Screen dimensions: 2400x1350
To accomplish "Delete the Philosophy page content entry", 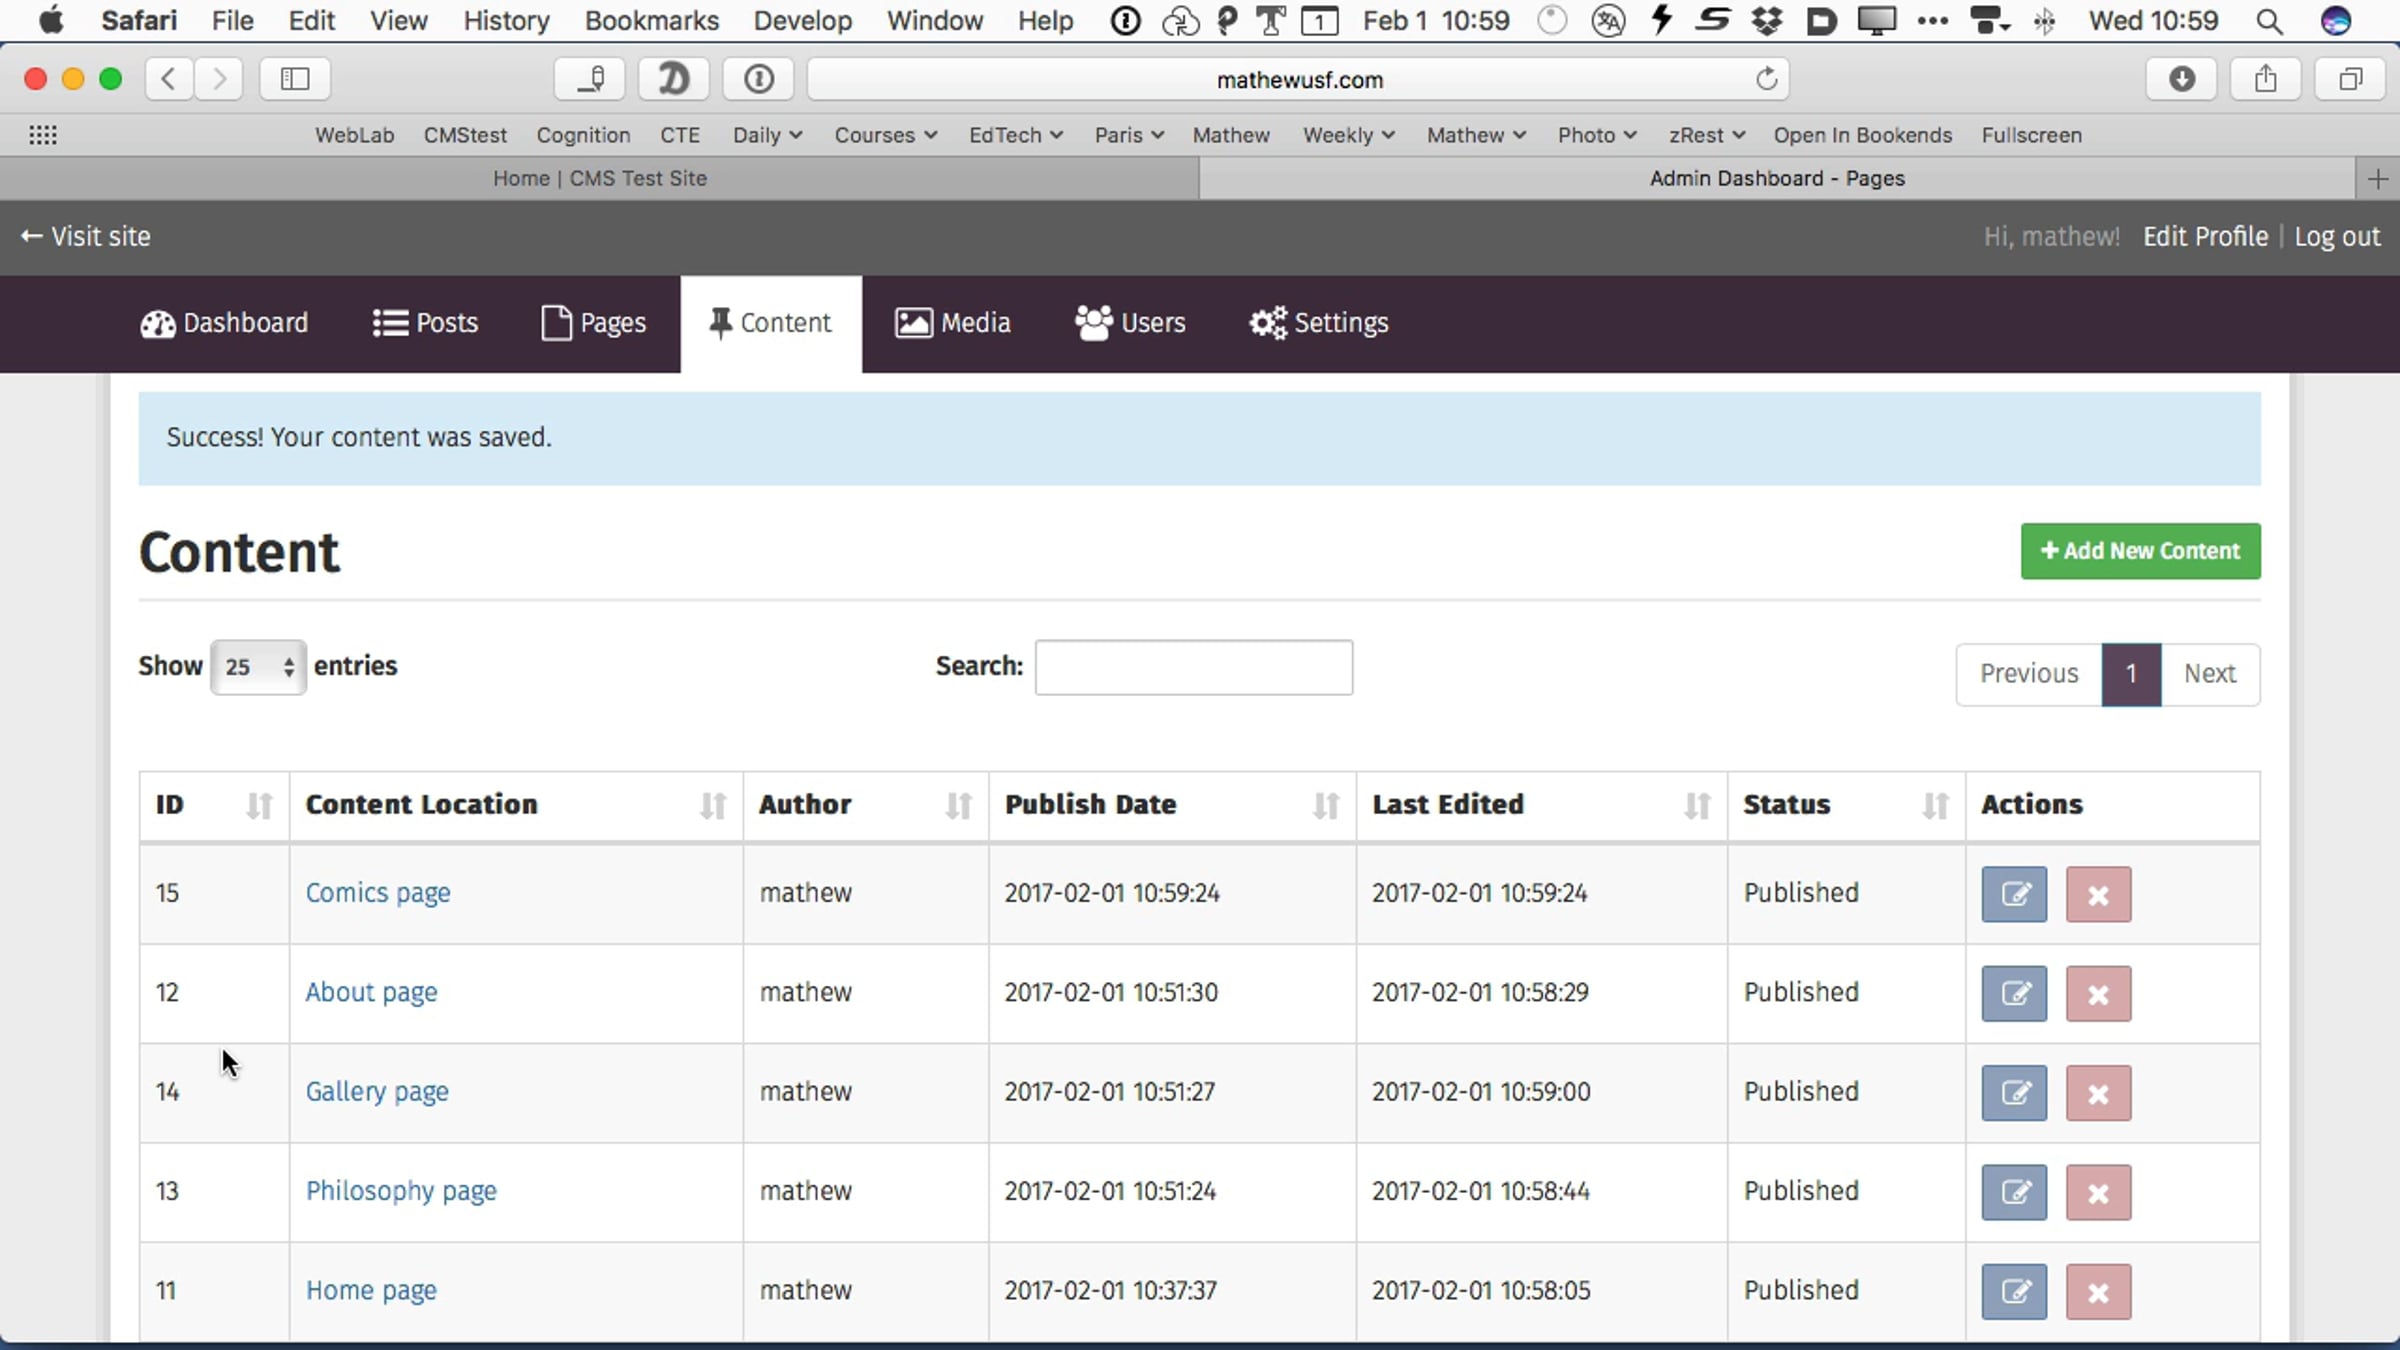I will 2098,1192.
